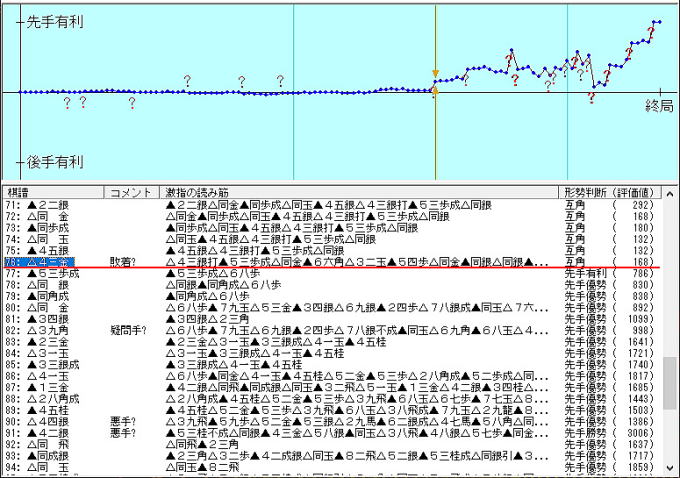
Task: Click evaluation value 786 for move 77
Action: tap(643, 274)
